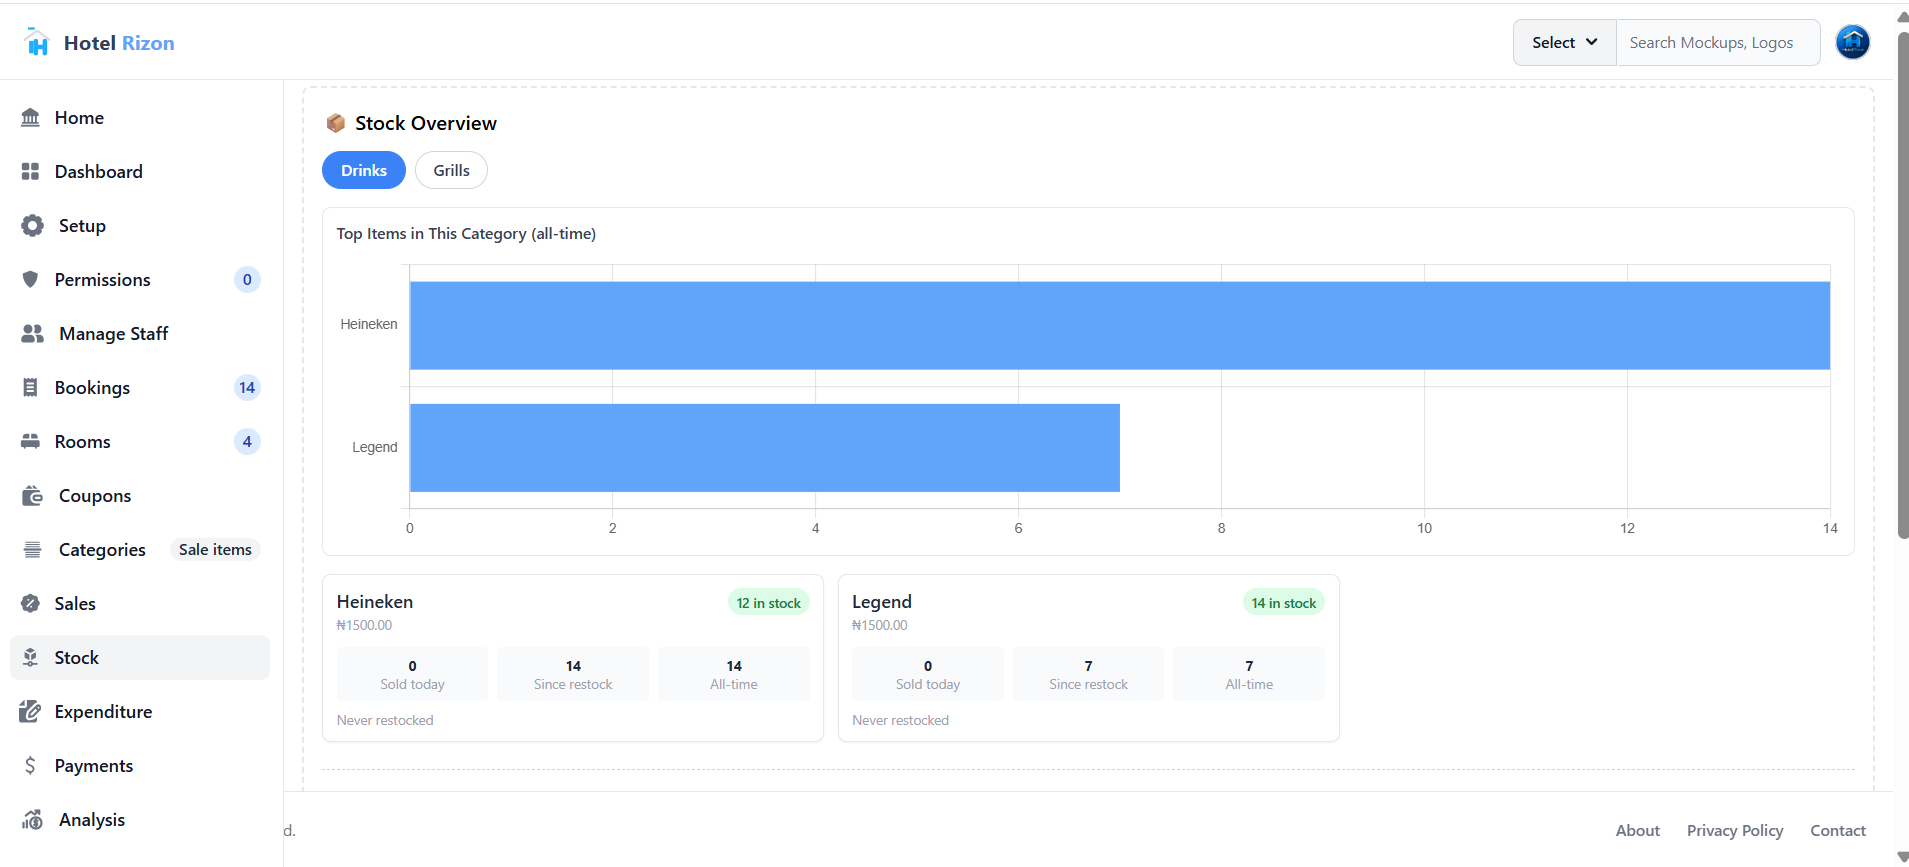Viewport: 1909px width, 867px height.
Task: Open the Select dropdown in header
Action: click(x=1564, y=42)
